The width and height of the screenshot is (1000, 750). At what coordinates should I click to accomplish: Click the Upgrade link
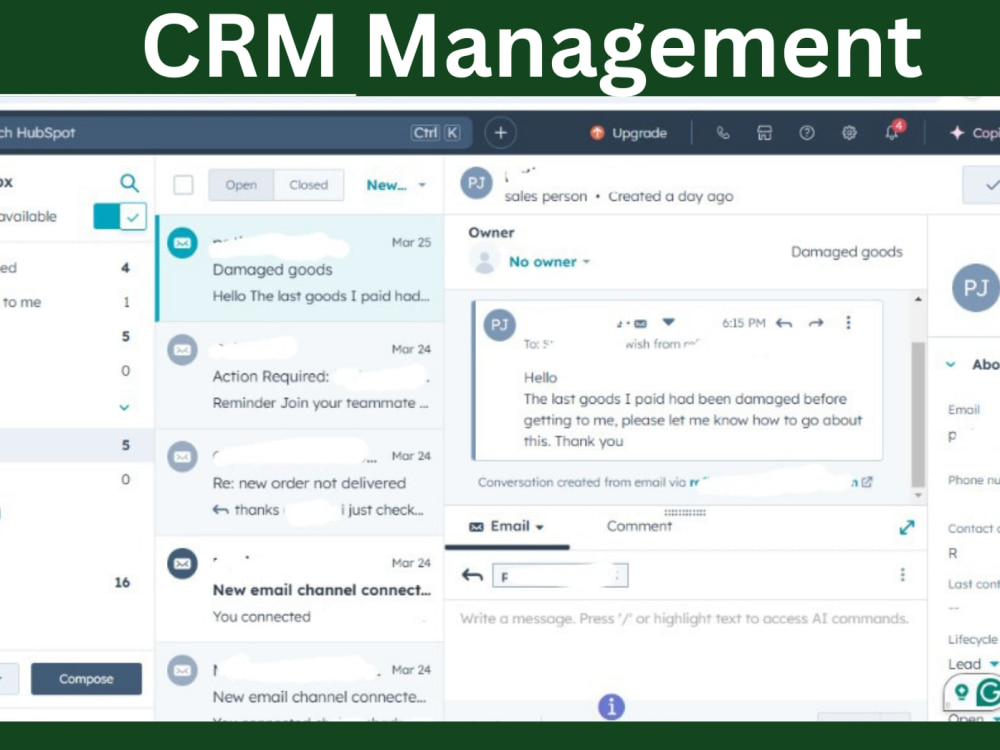(629, 133)
